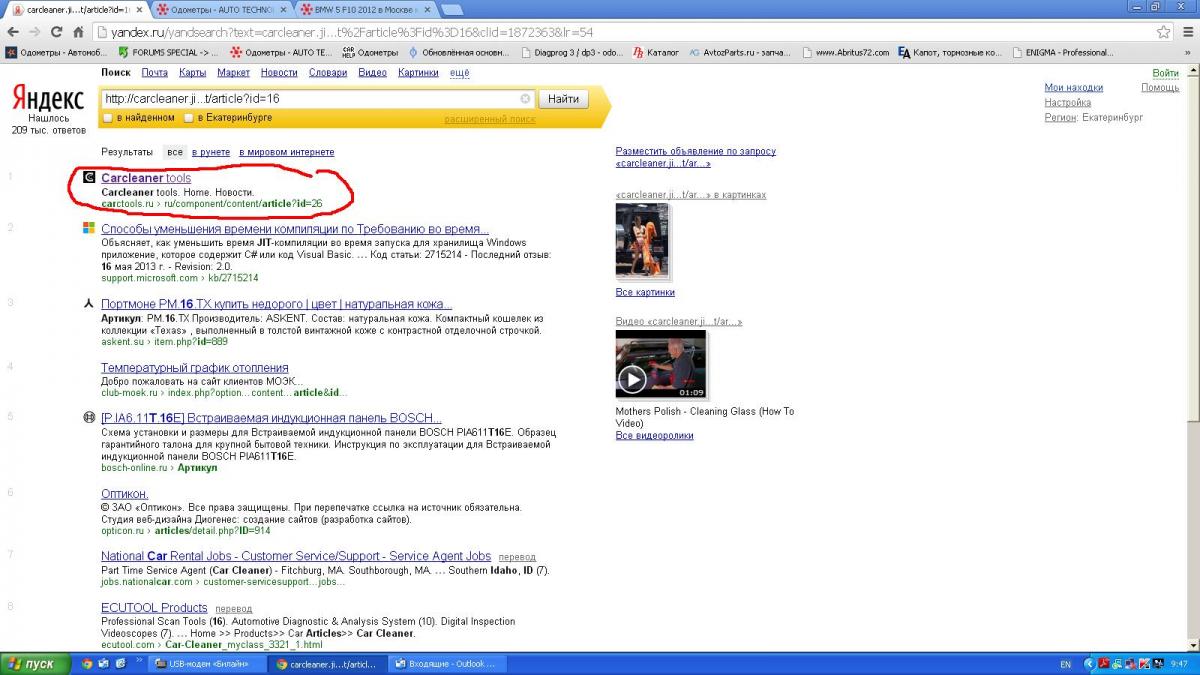
Task: Click the Разместить объявление по запросу link
Action: coord(696,157)
